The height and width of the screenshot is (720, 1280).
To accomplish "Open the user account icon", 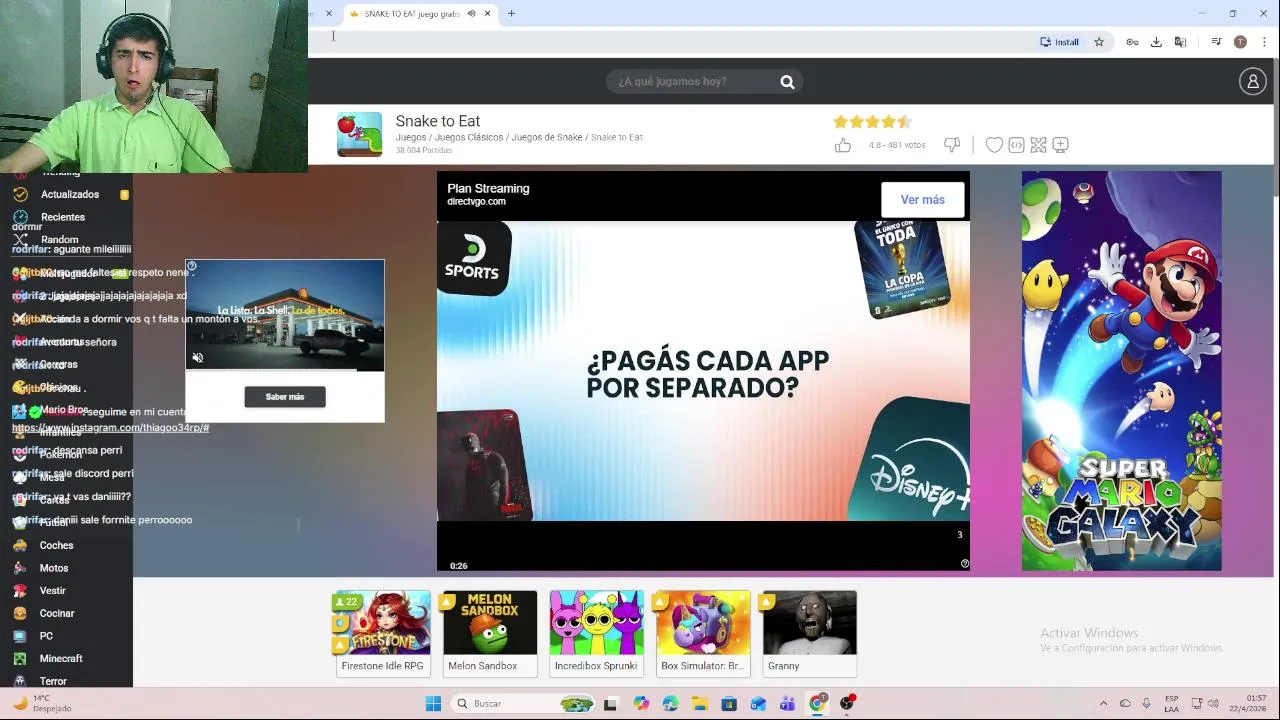I will click(1253, 81).
